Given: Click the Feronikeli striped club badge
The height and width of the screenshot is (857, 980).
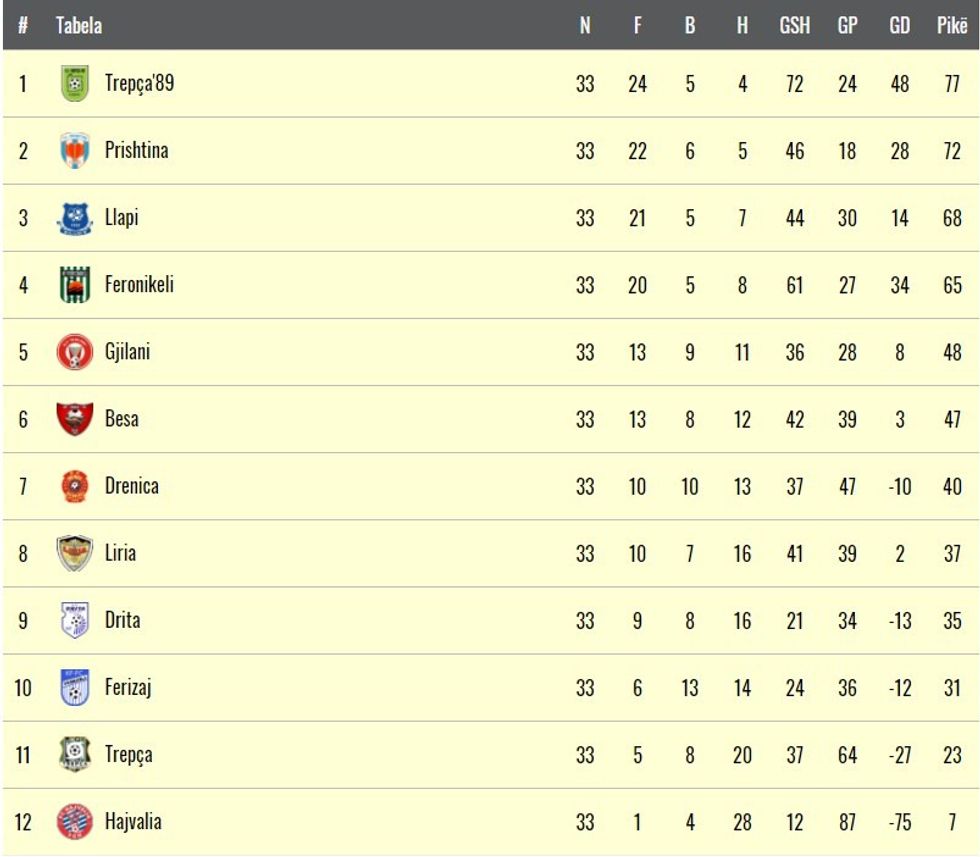Looking at the screenshot, I should 74,285.
